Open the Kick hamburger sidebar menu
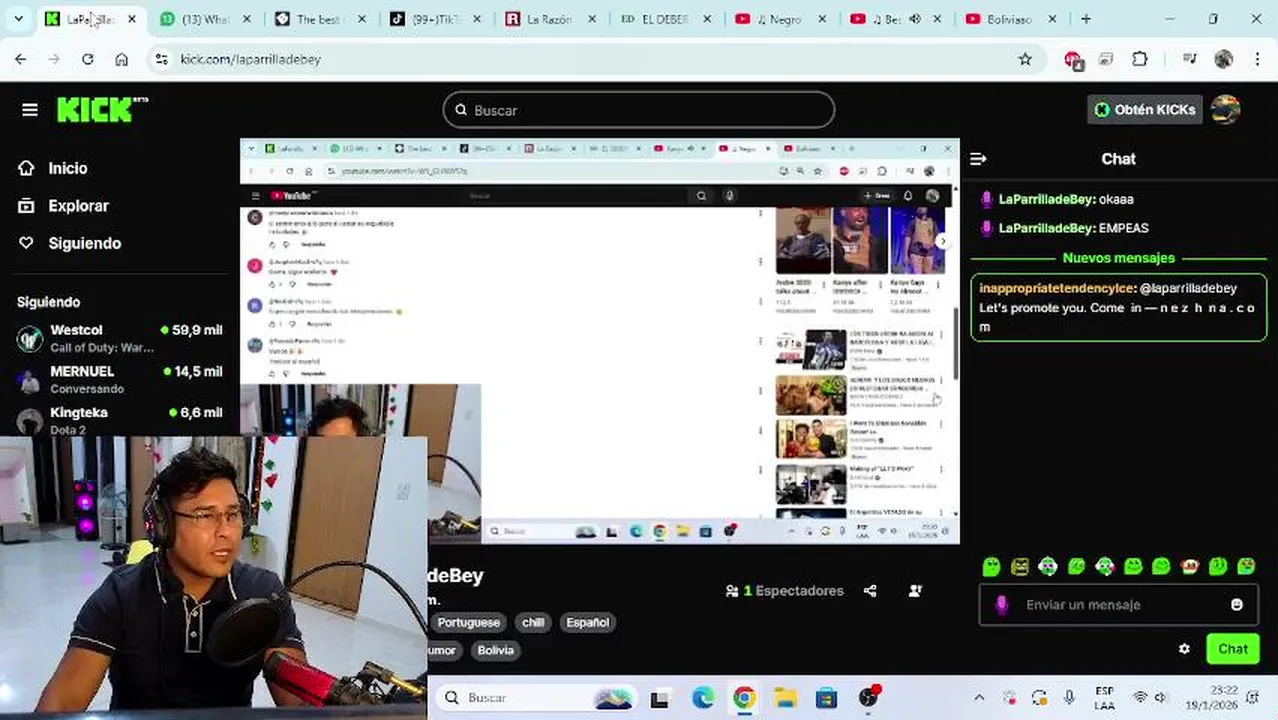The height and width of the screenshot is (720, 1278). 30,110
